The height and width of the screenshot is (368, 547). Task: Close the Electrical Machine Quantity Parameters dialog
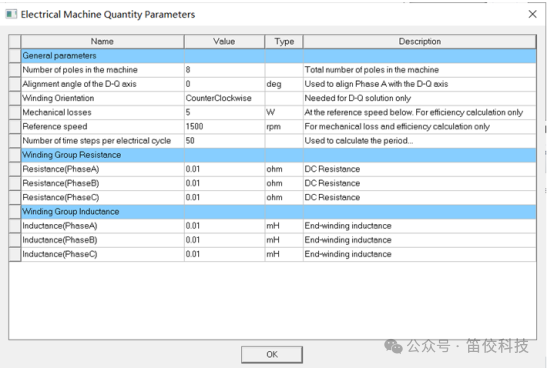pos(532,14)
